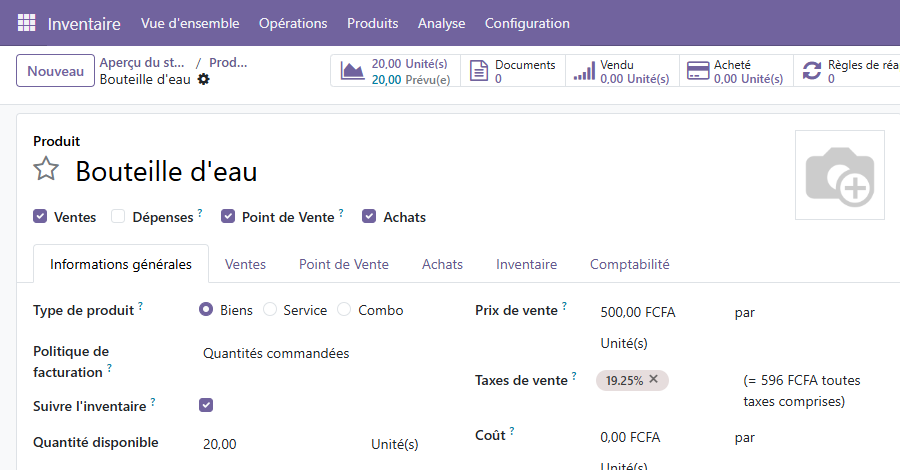Open the 20,00 Unité(s) stock button

[395, 71]
